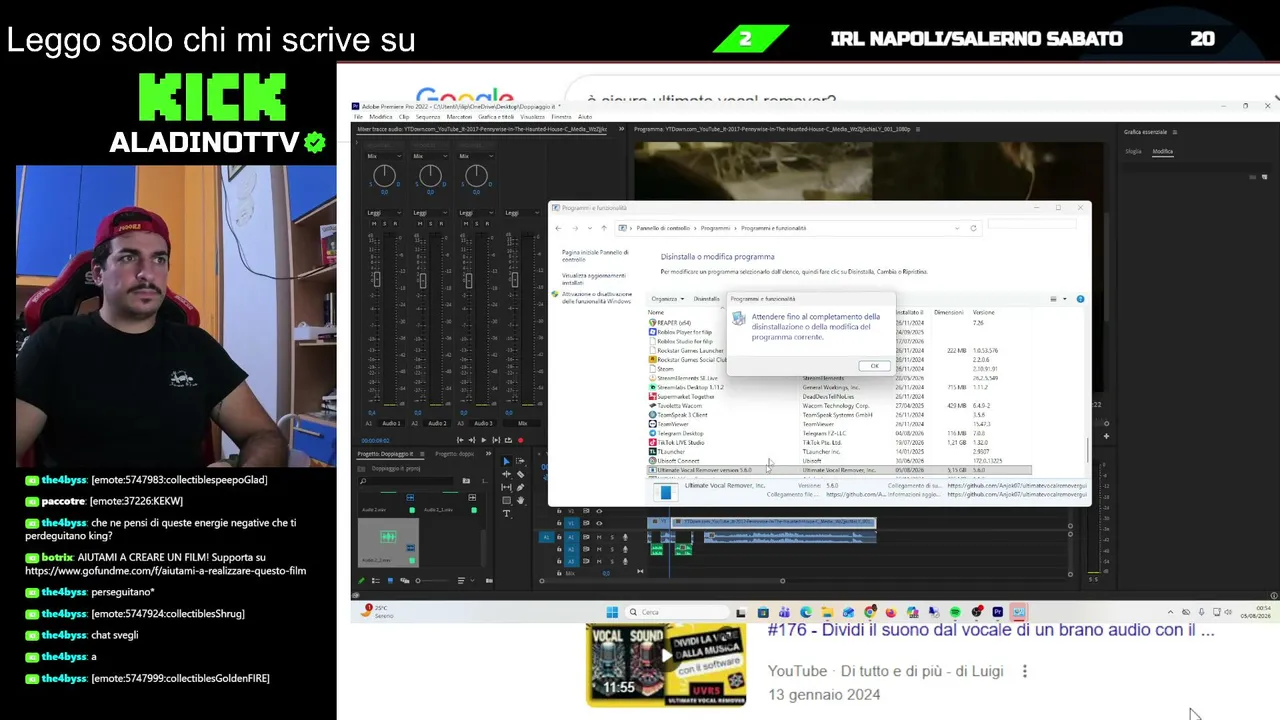The image size is (1280, 720).
Task: Select the Pen tool in Premiere
Action: pos(520,487)
